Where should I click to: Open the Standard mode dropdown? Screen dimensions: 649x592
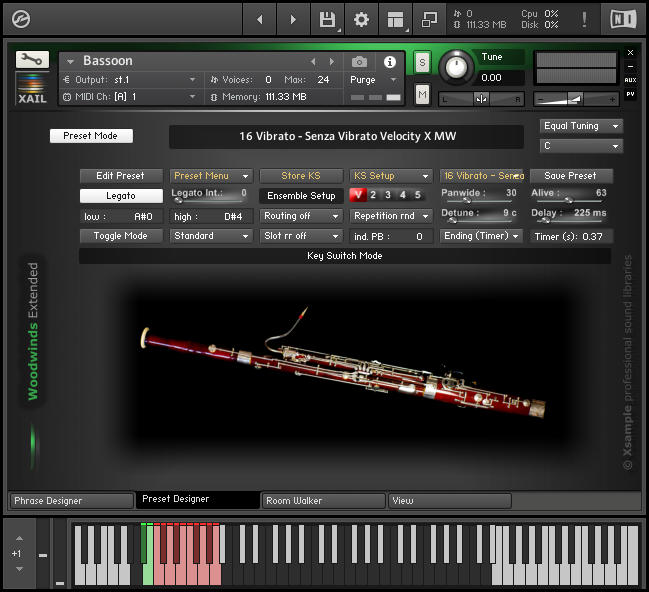(211, 236)
